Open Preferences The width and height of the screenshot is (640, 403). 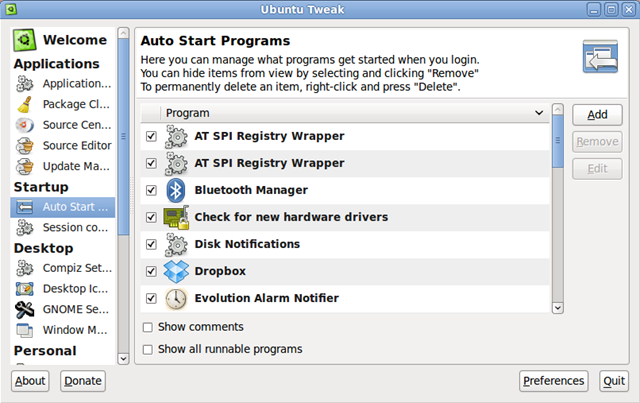[x=553, y=381]
